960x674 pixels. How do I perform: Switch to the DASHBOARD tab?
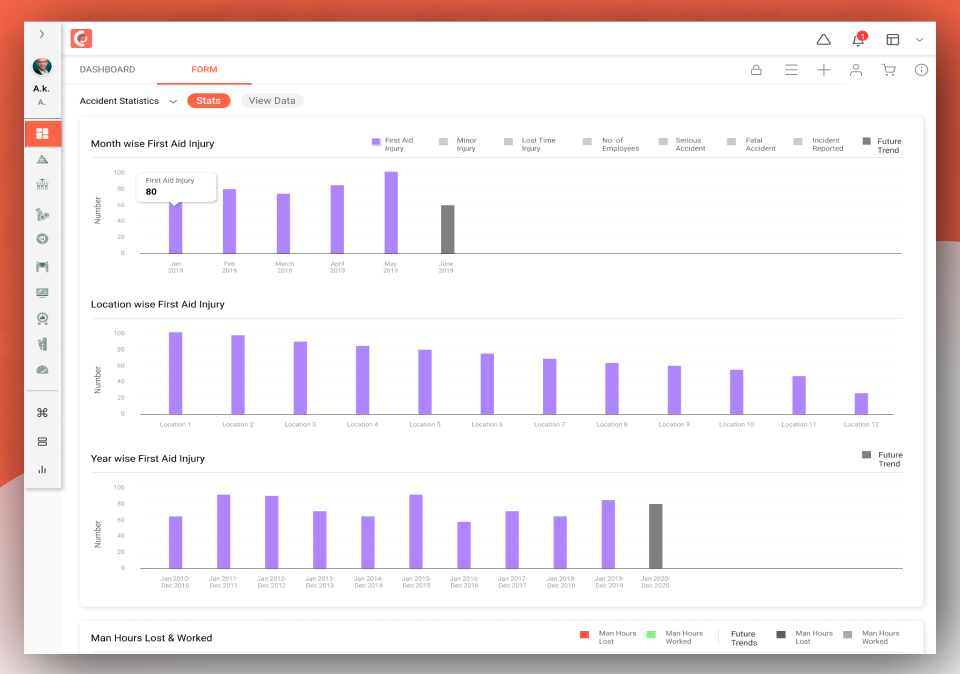[107, 69]
